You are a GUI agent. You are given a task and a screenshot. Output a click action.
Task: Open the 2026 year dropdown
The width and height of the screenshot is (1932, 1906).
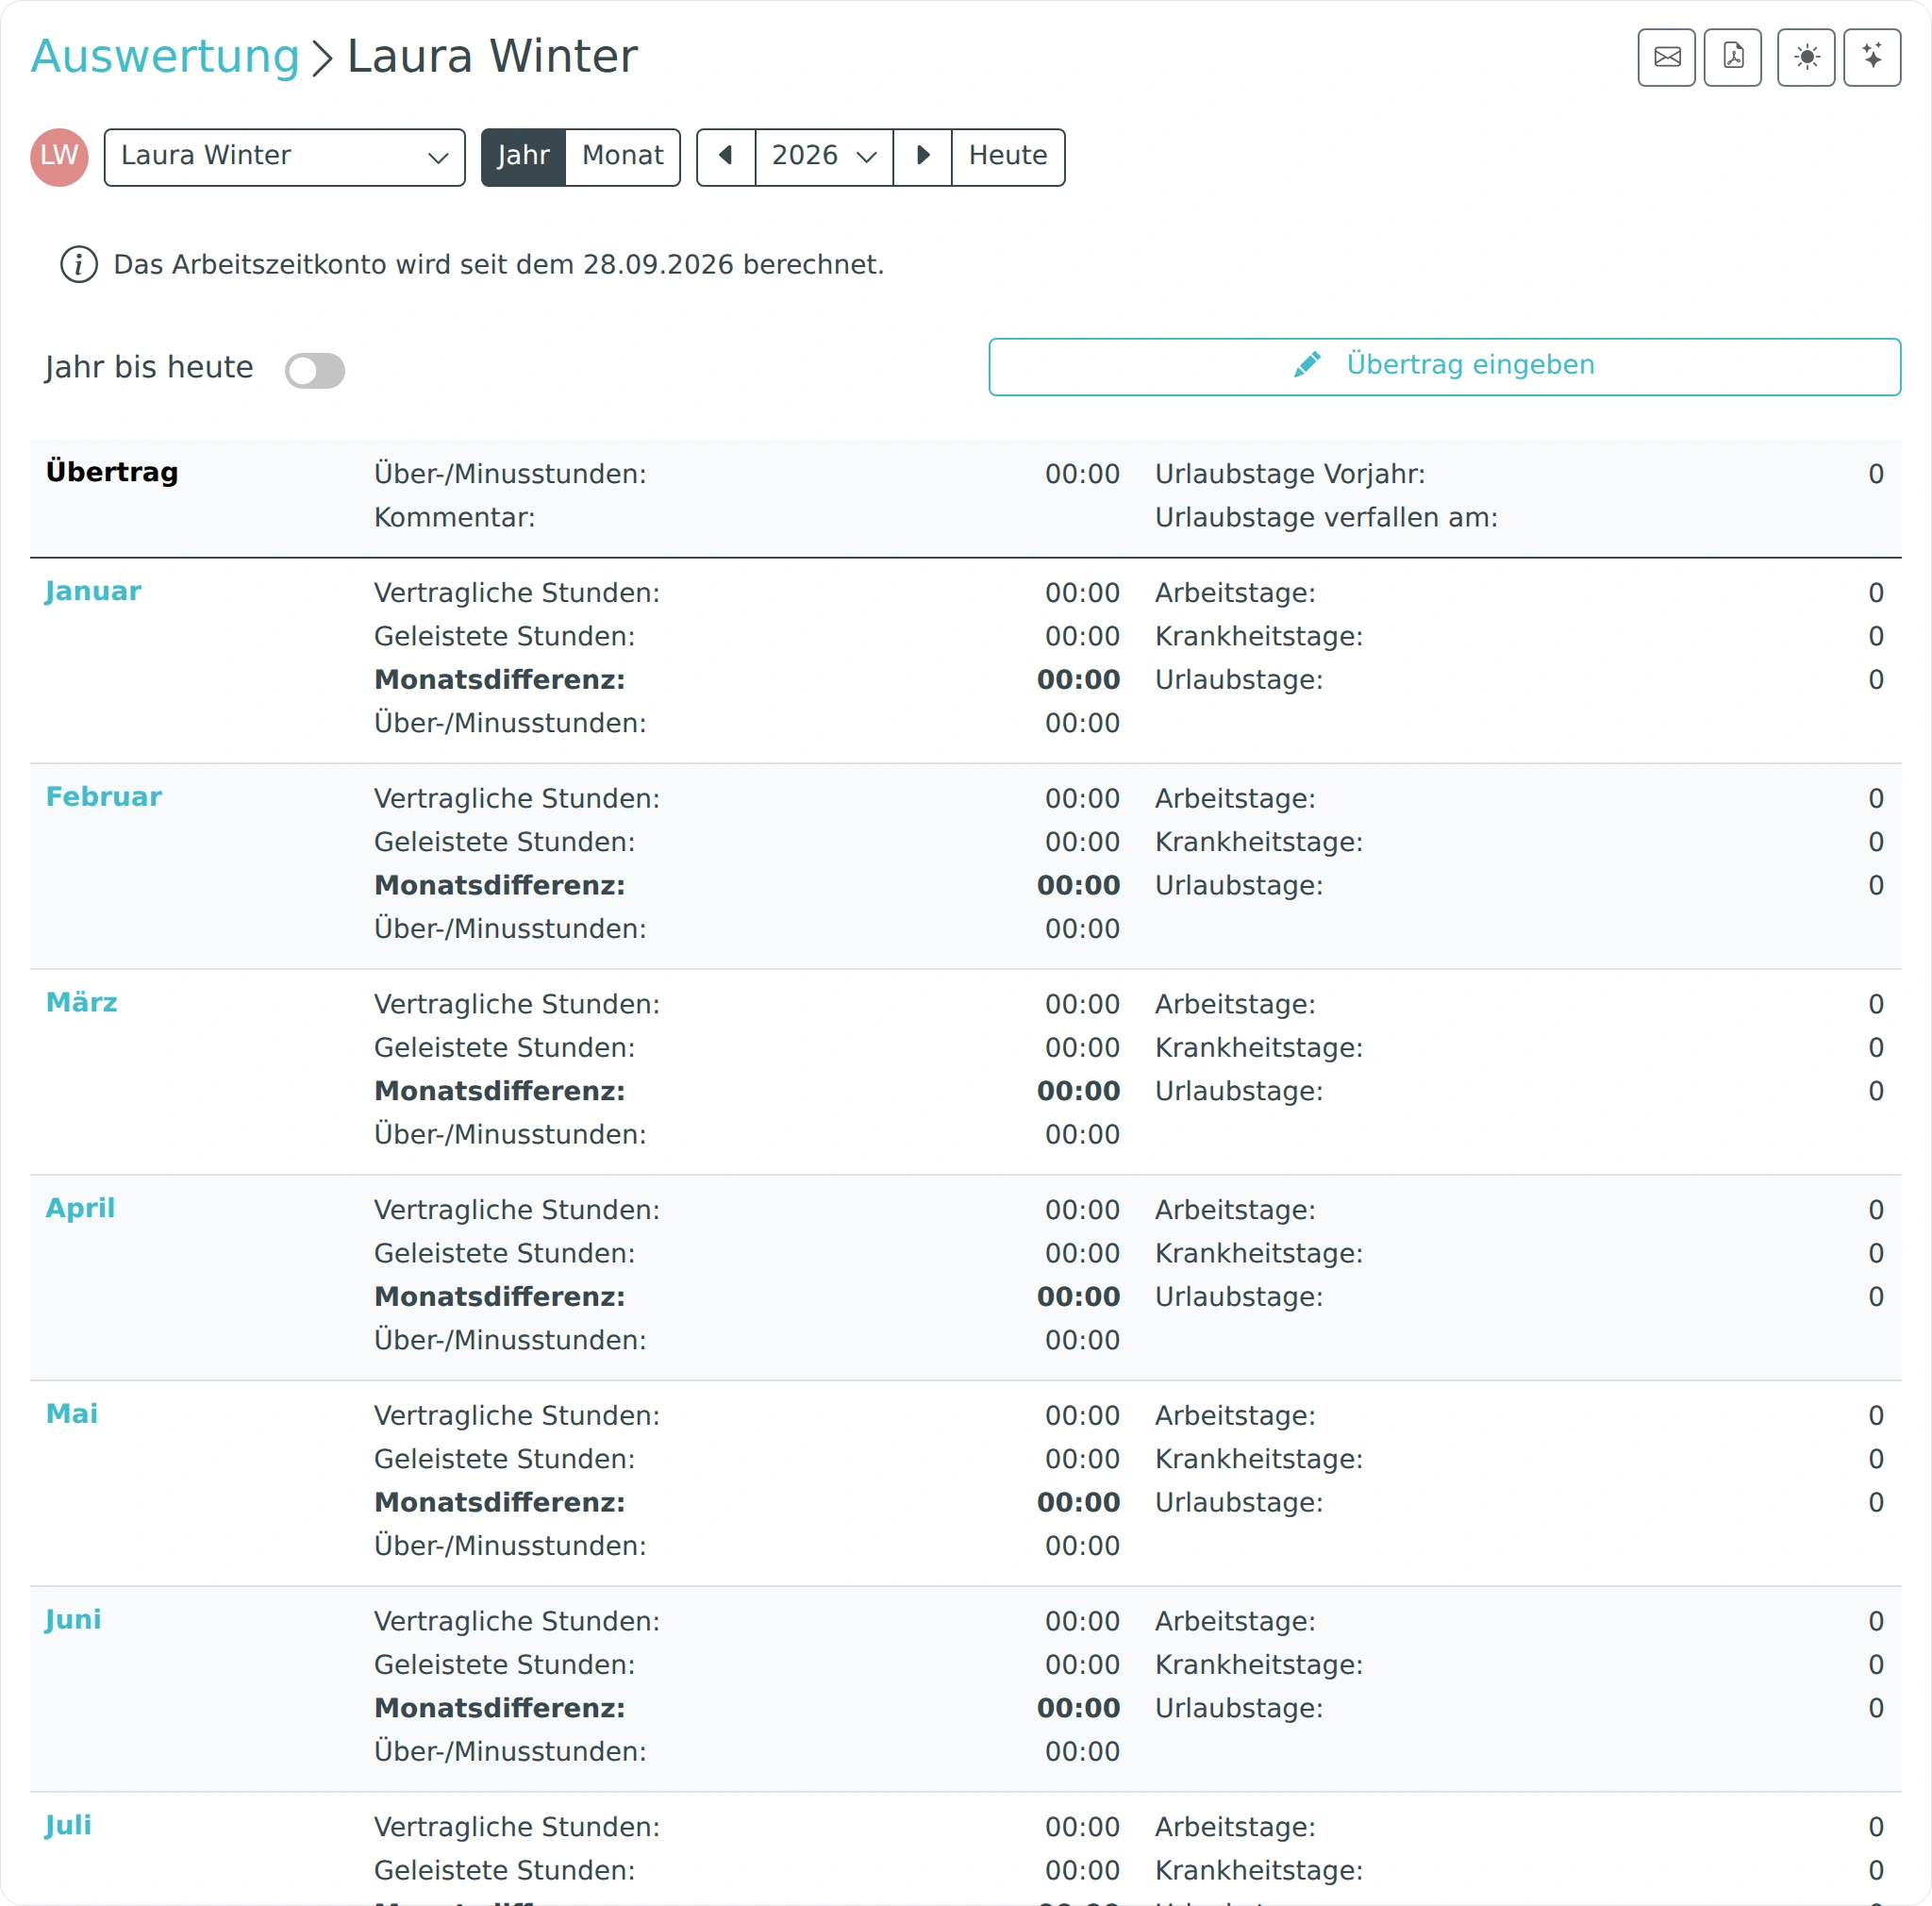(824, 157)
